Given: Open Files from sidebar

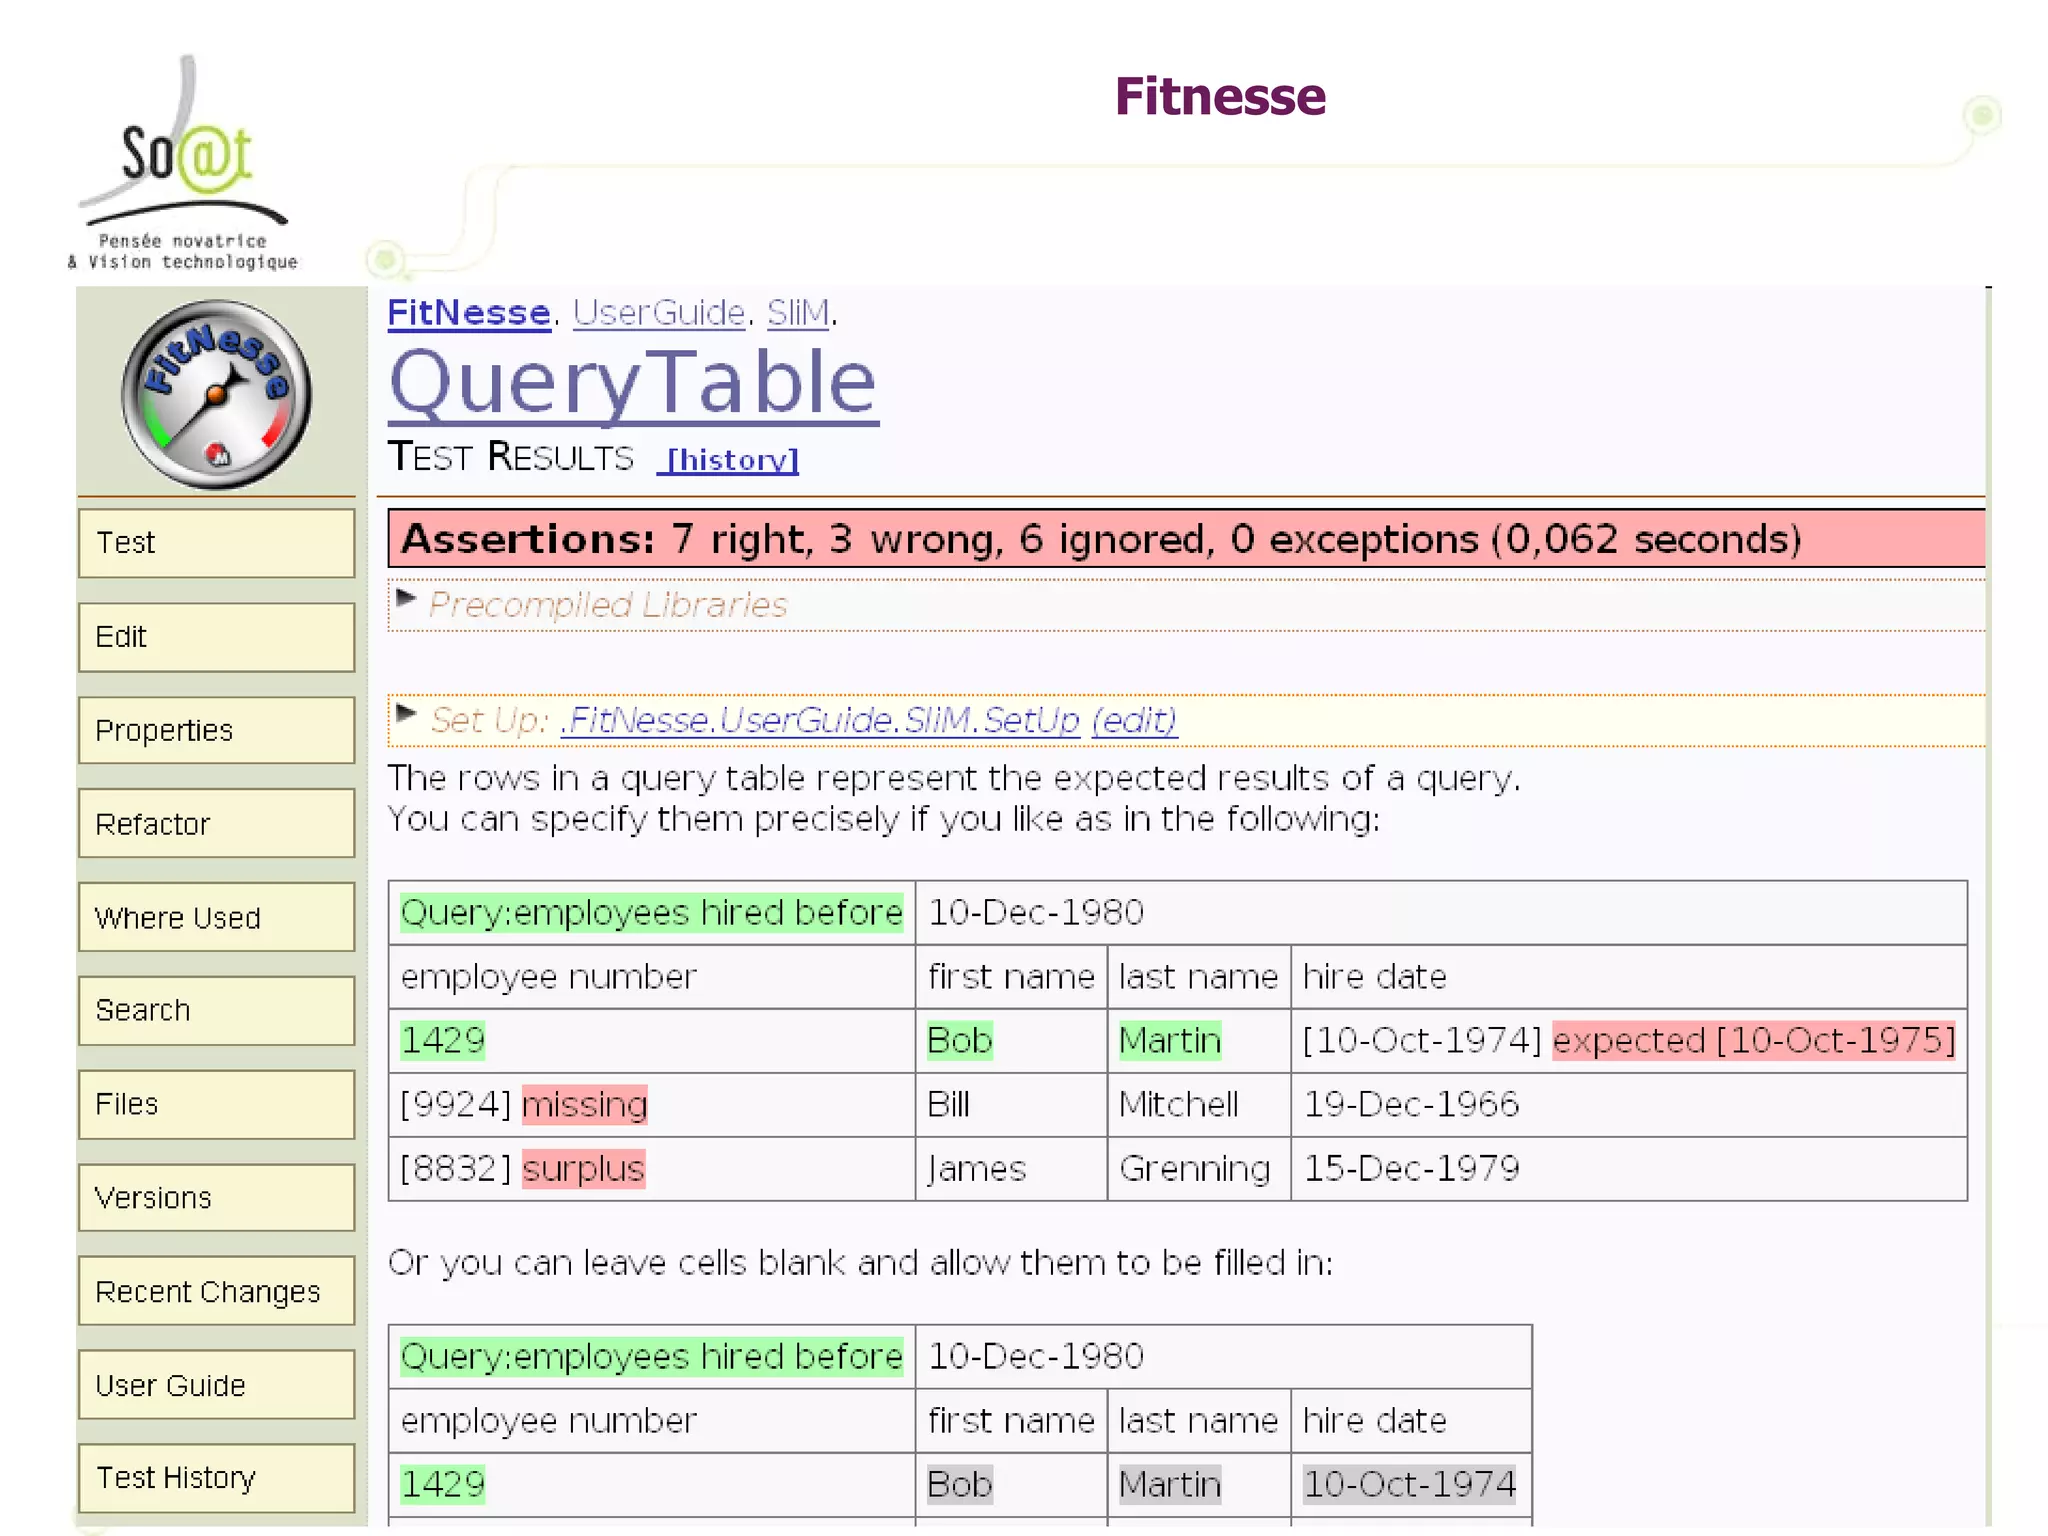Looking at the screenshot, I should [217, 1105].
